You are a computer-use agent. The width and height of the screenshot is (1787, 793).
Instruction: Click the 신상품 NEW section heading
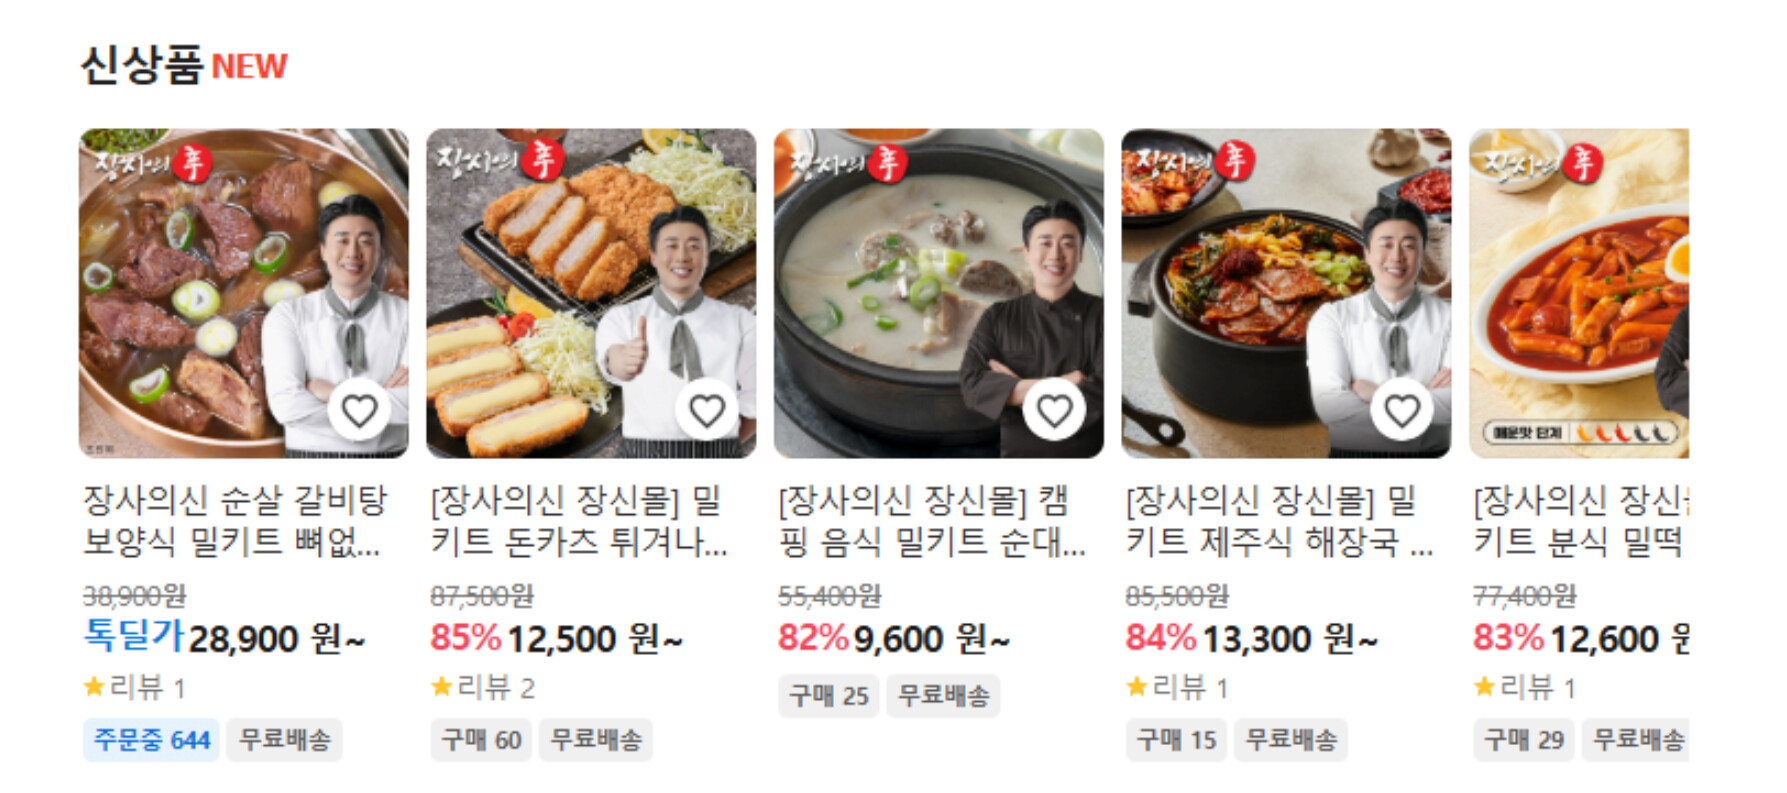184,66
